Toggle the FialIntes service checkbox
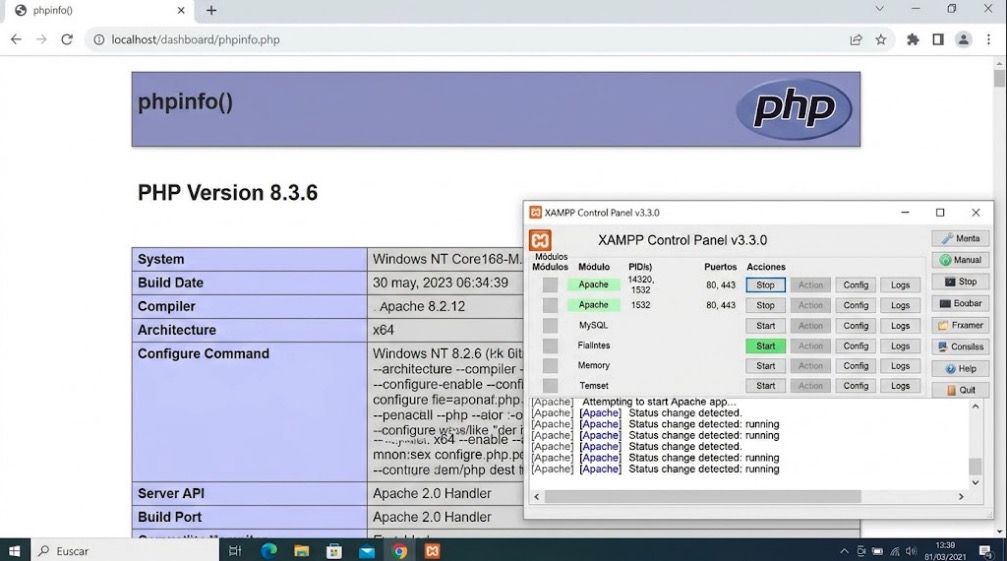Screen dimensions: 1007x561 550,346
